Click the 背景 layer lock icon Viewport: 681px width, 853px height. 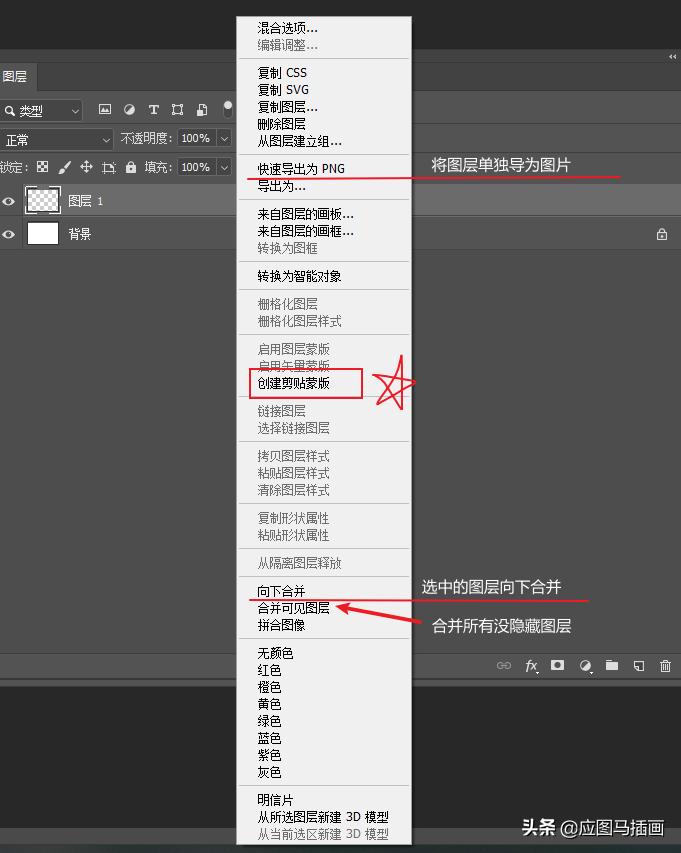point(661,234)
